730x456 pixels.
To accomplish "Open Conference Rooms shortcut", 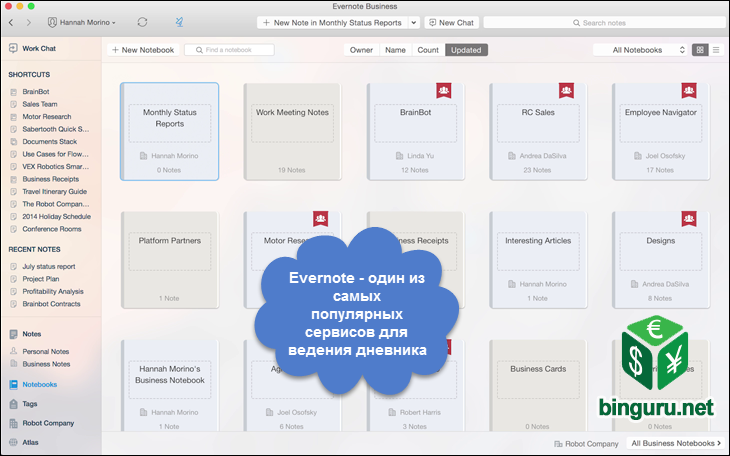I will tap(52, 229).
